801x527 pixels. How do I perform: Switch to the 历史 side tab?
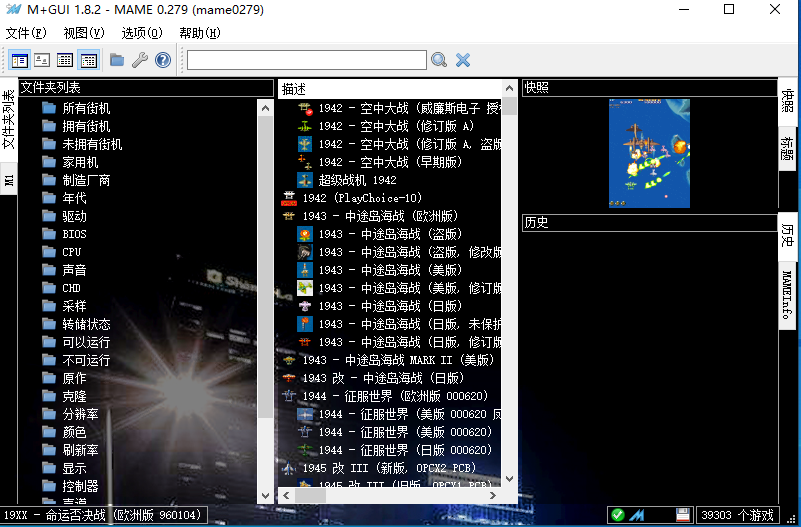(x=788, y=236)
